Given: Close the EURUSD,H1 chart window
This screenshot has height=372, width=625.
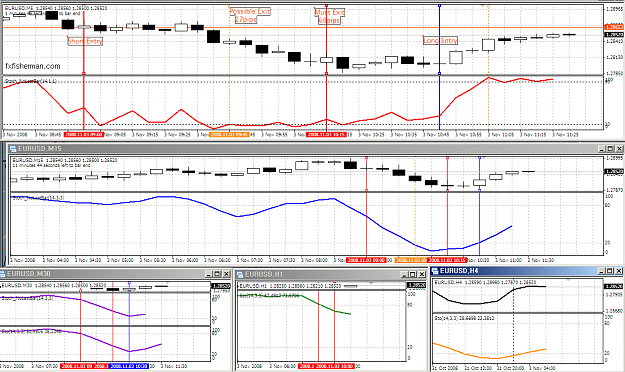Looking at the screenshot, I should click(422, 274).
